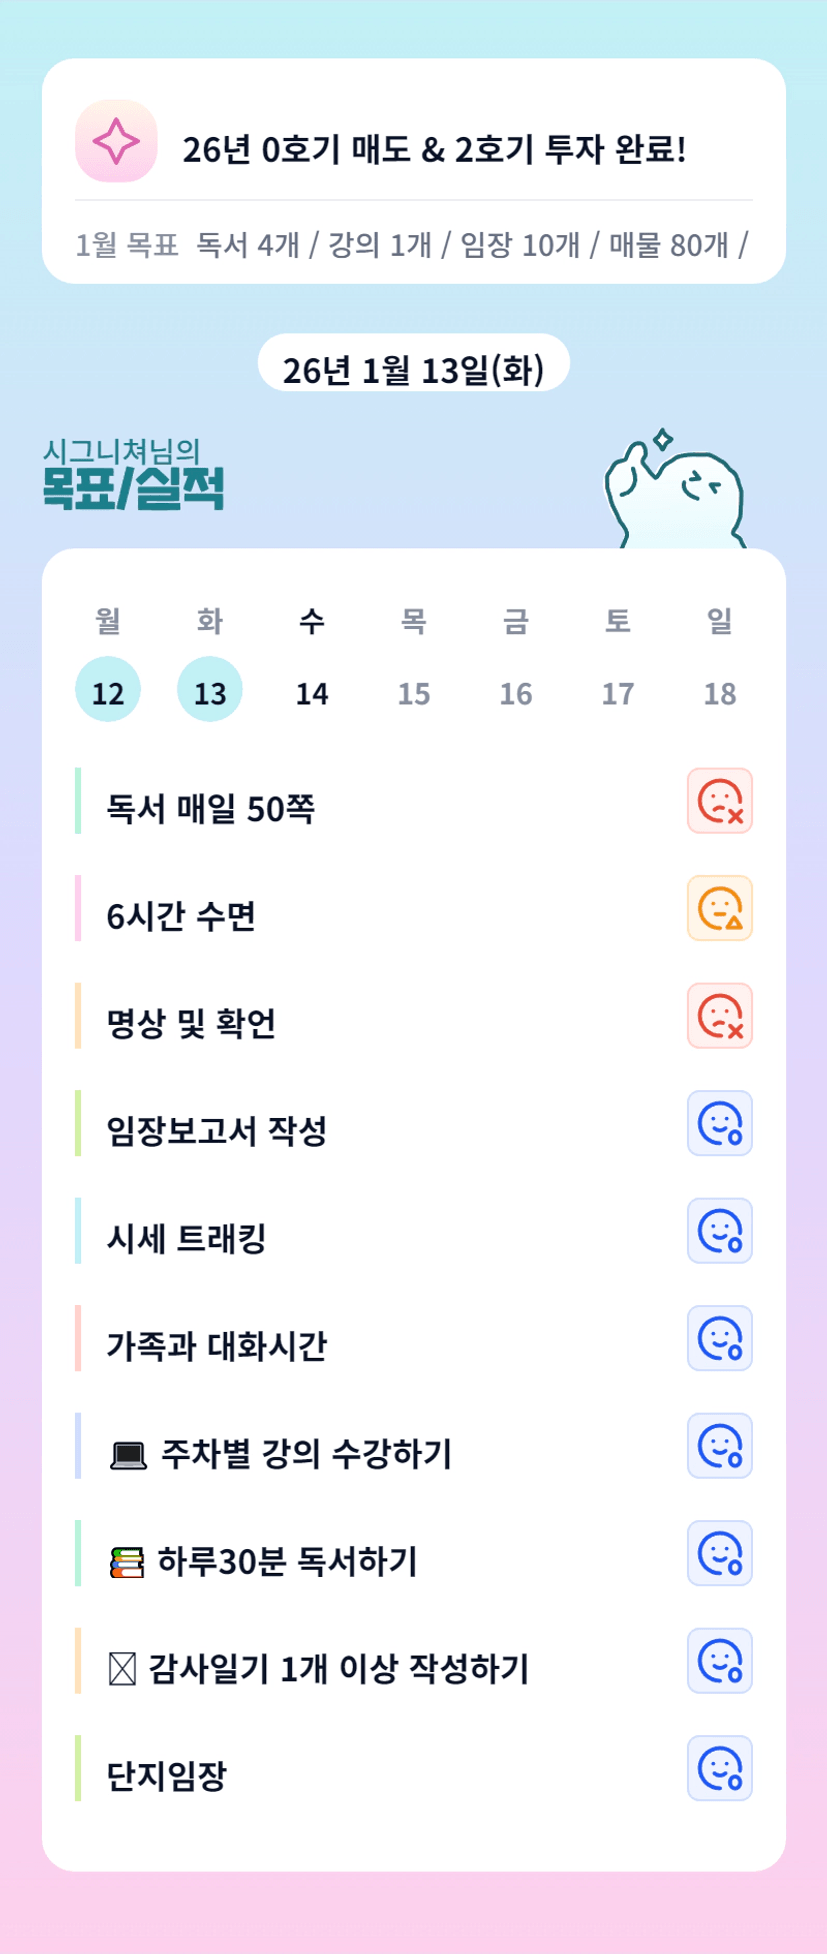Screen dimensions: 827x1954
Task: Toggle status for 단지임장 goal
Action: (x=719, y=1768)
